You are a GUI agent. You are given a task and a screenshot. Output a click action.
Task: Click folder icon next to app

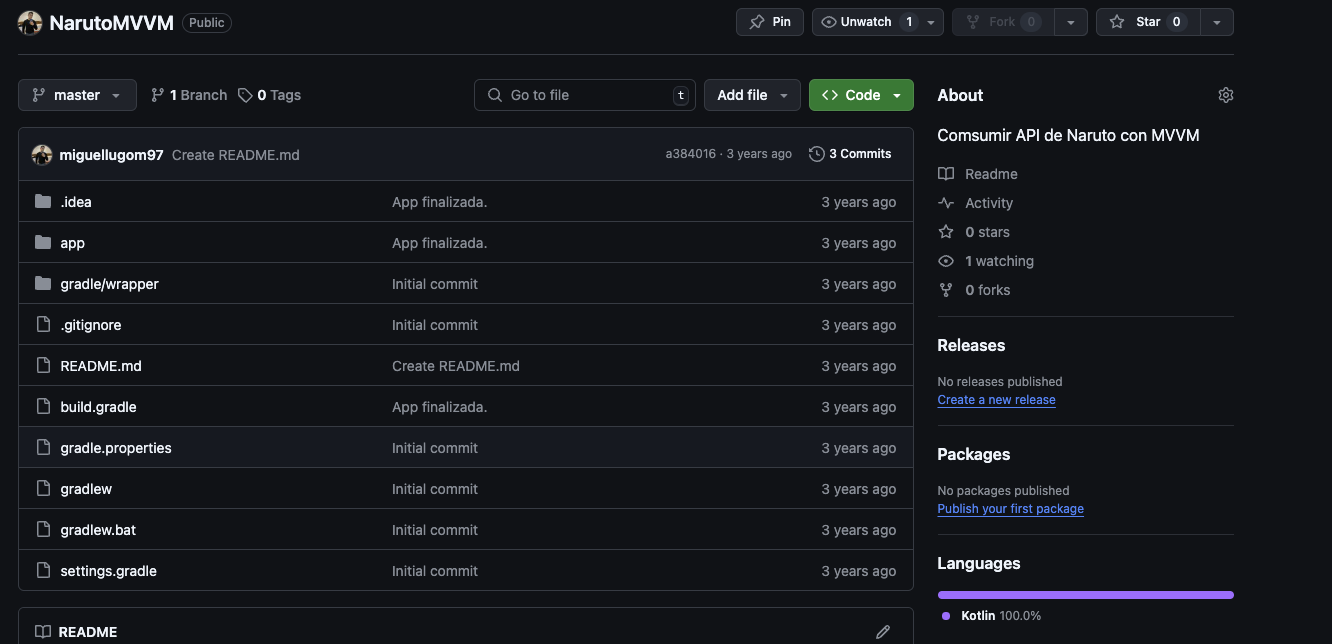click(43, 243)
